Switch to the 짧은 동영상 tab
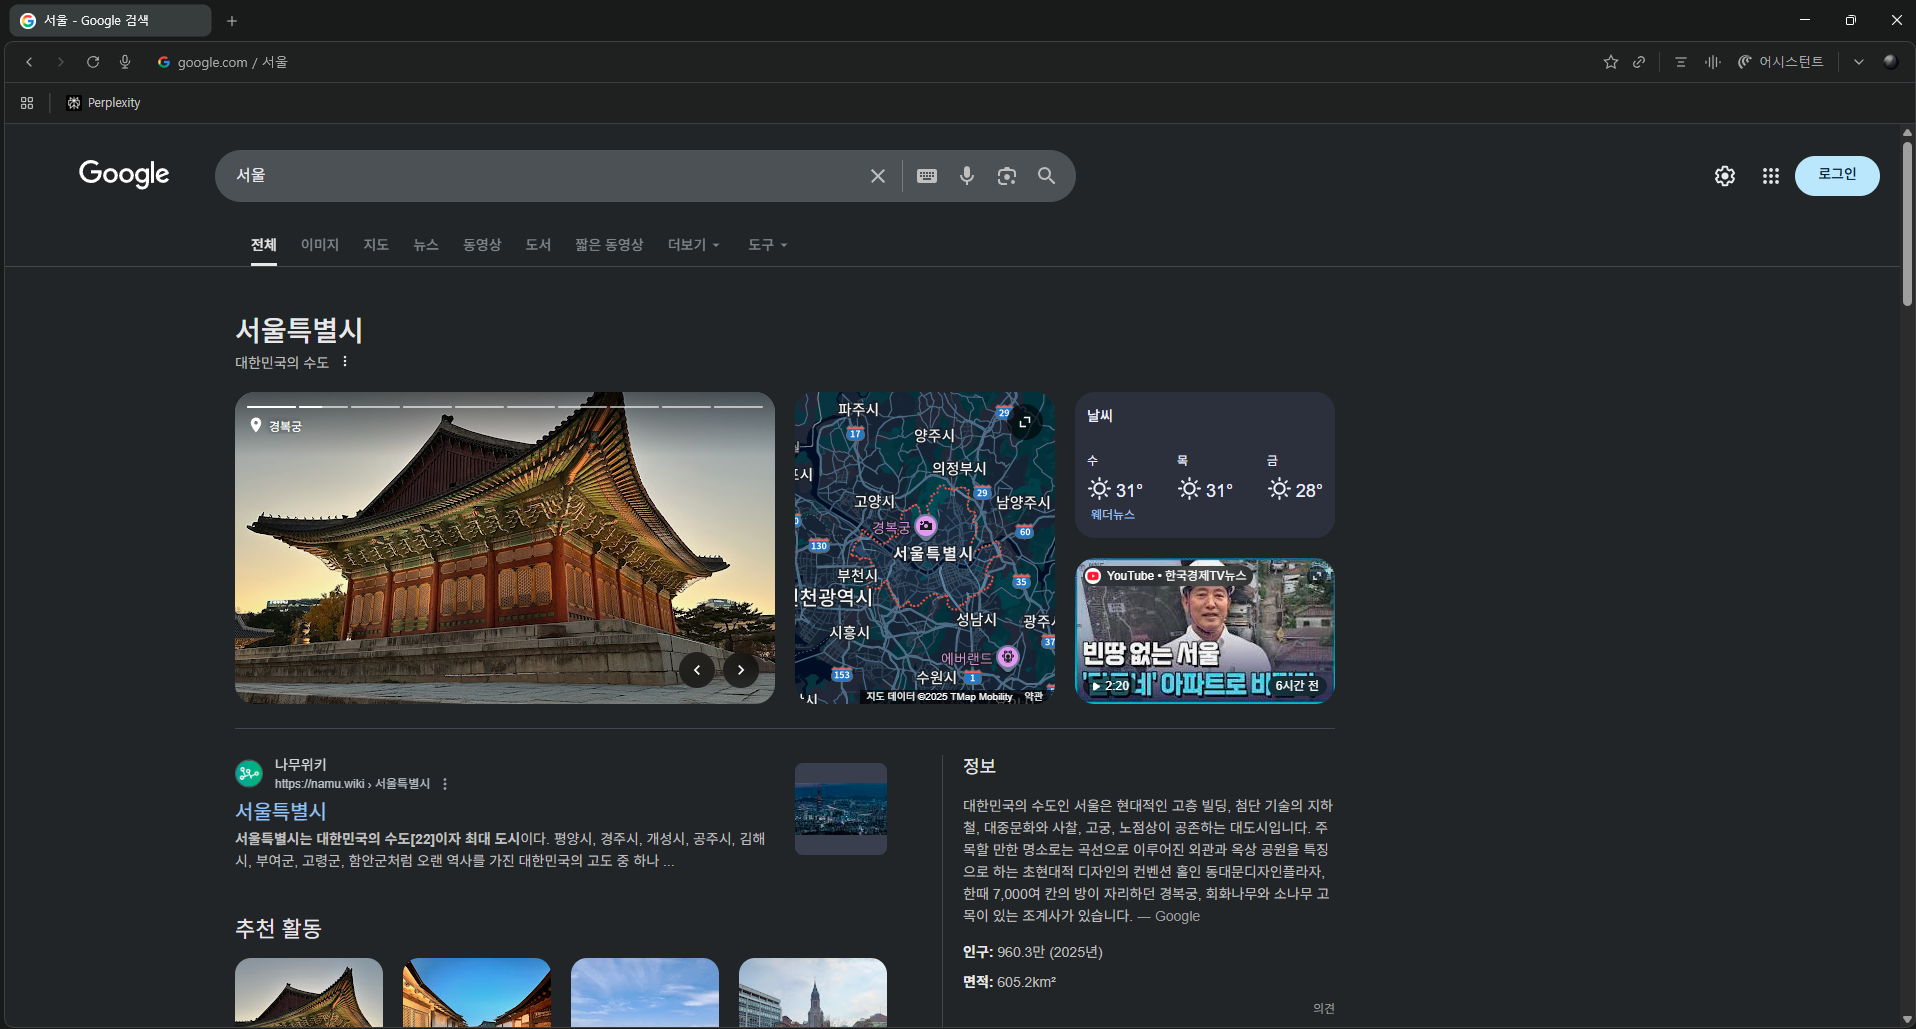1916x1029 pixels. coord(609,245)
